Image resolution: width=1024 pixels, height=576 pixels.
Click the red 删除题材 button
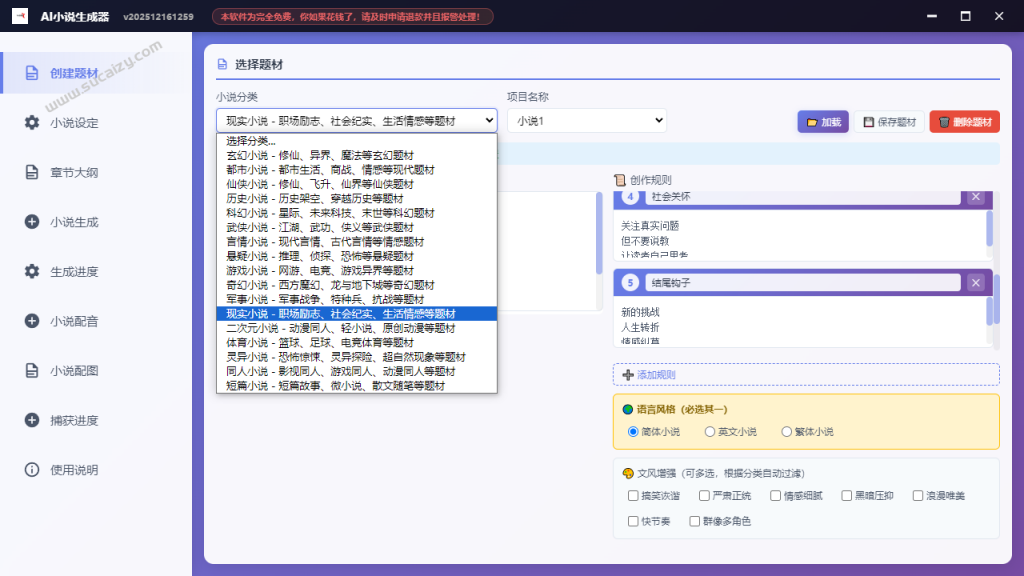click(964, 122)
